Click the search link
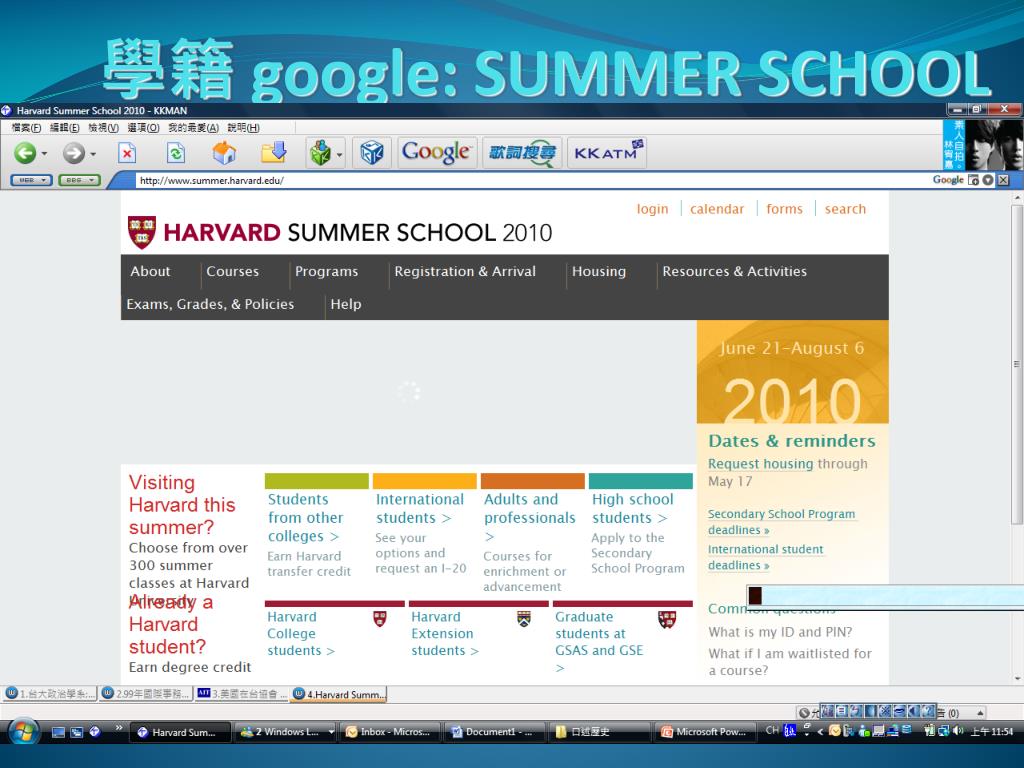Viewport: 1024px width, 768px height. tap(845, 209)
